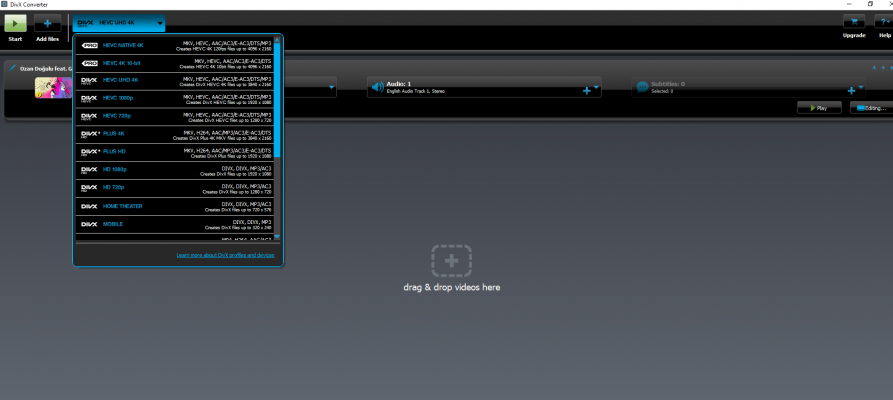Viewport: 893px width, 400px height.
Task: Click the Add files plus icon
Action: tap(47, 23)
